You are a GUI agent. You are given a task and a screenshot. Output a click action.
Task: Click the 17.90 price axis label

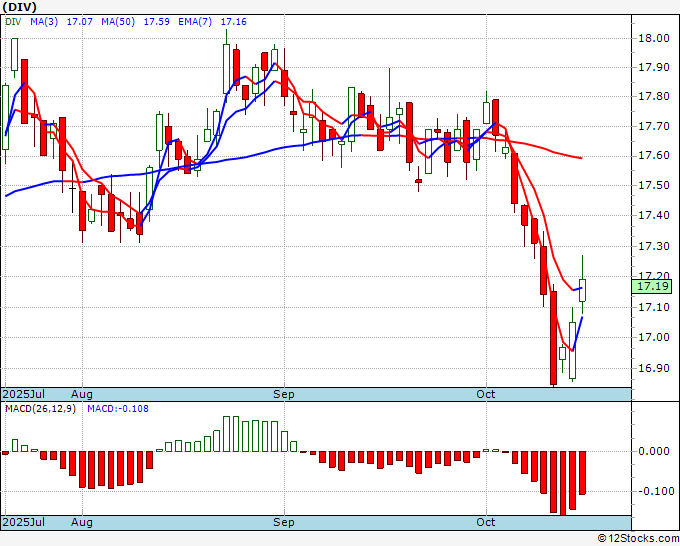(654, 67)
